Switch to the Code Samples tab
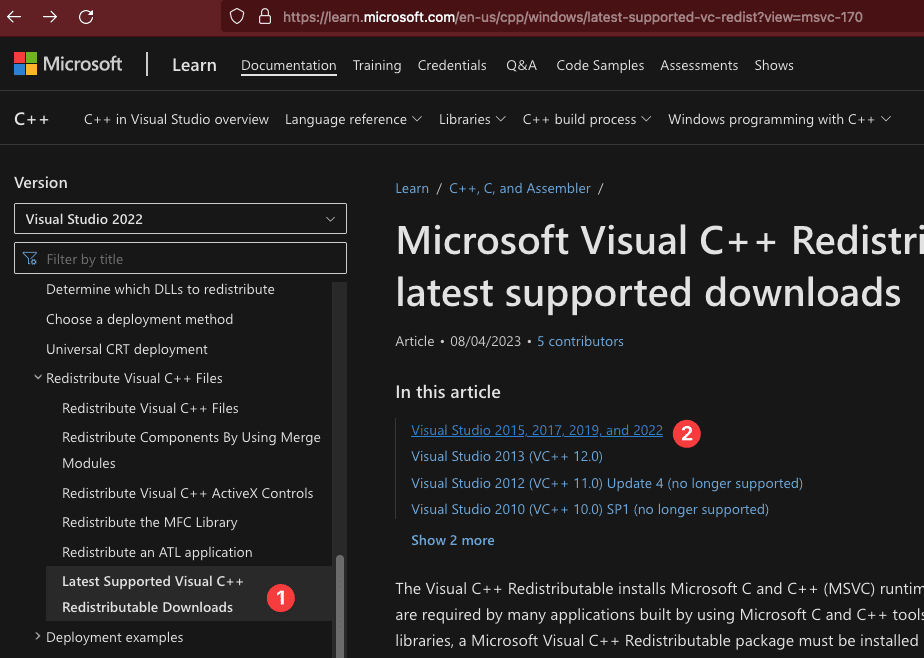Screen dimensions: 924x658 click(598, 65)
